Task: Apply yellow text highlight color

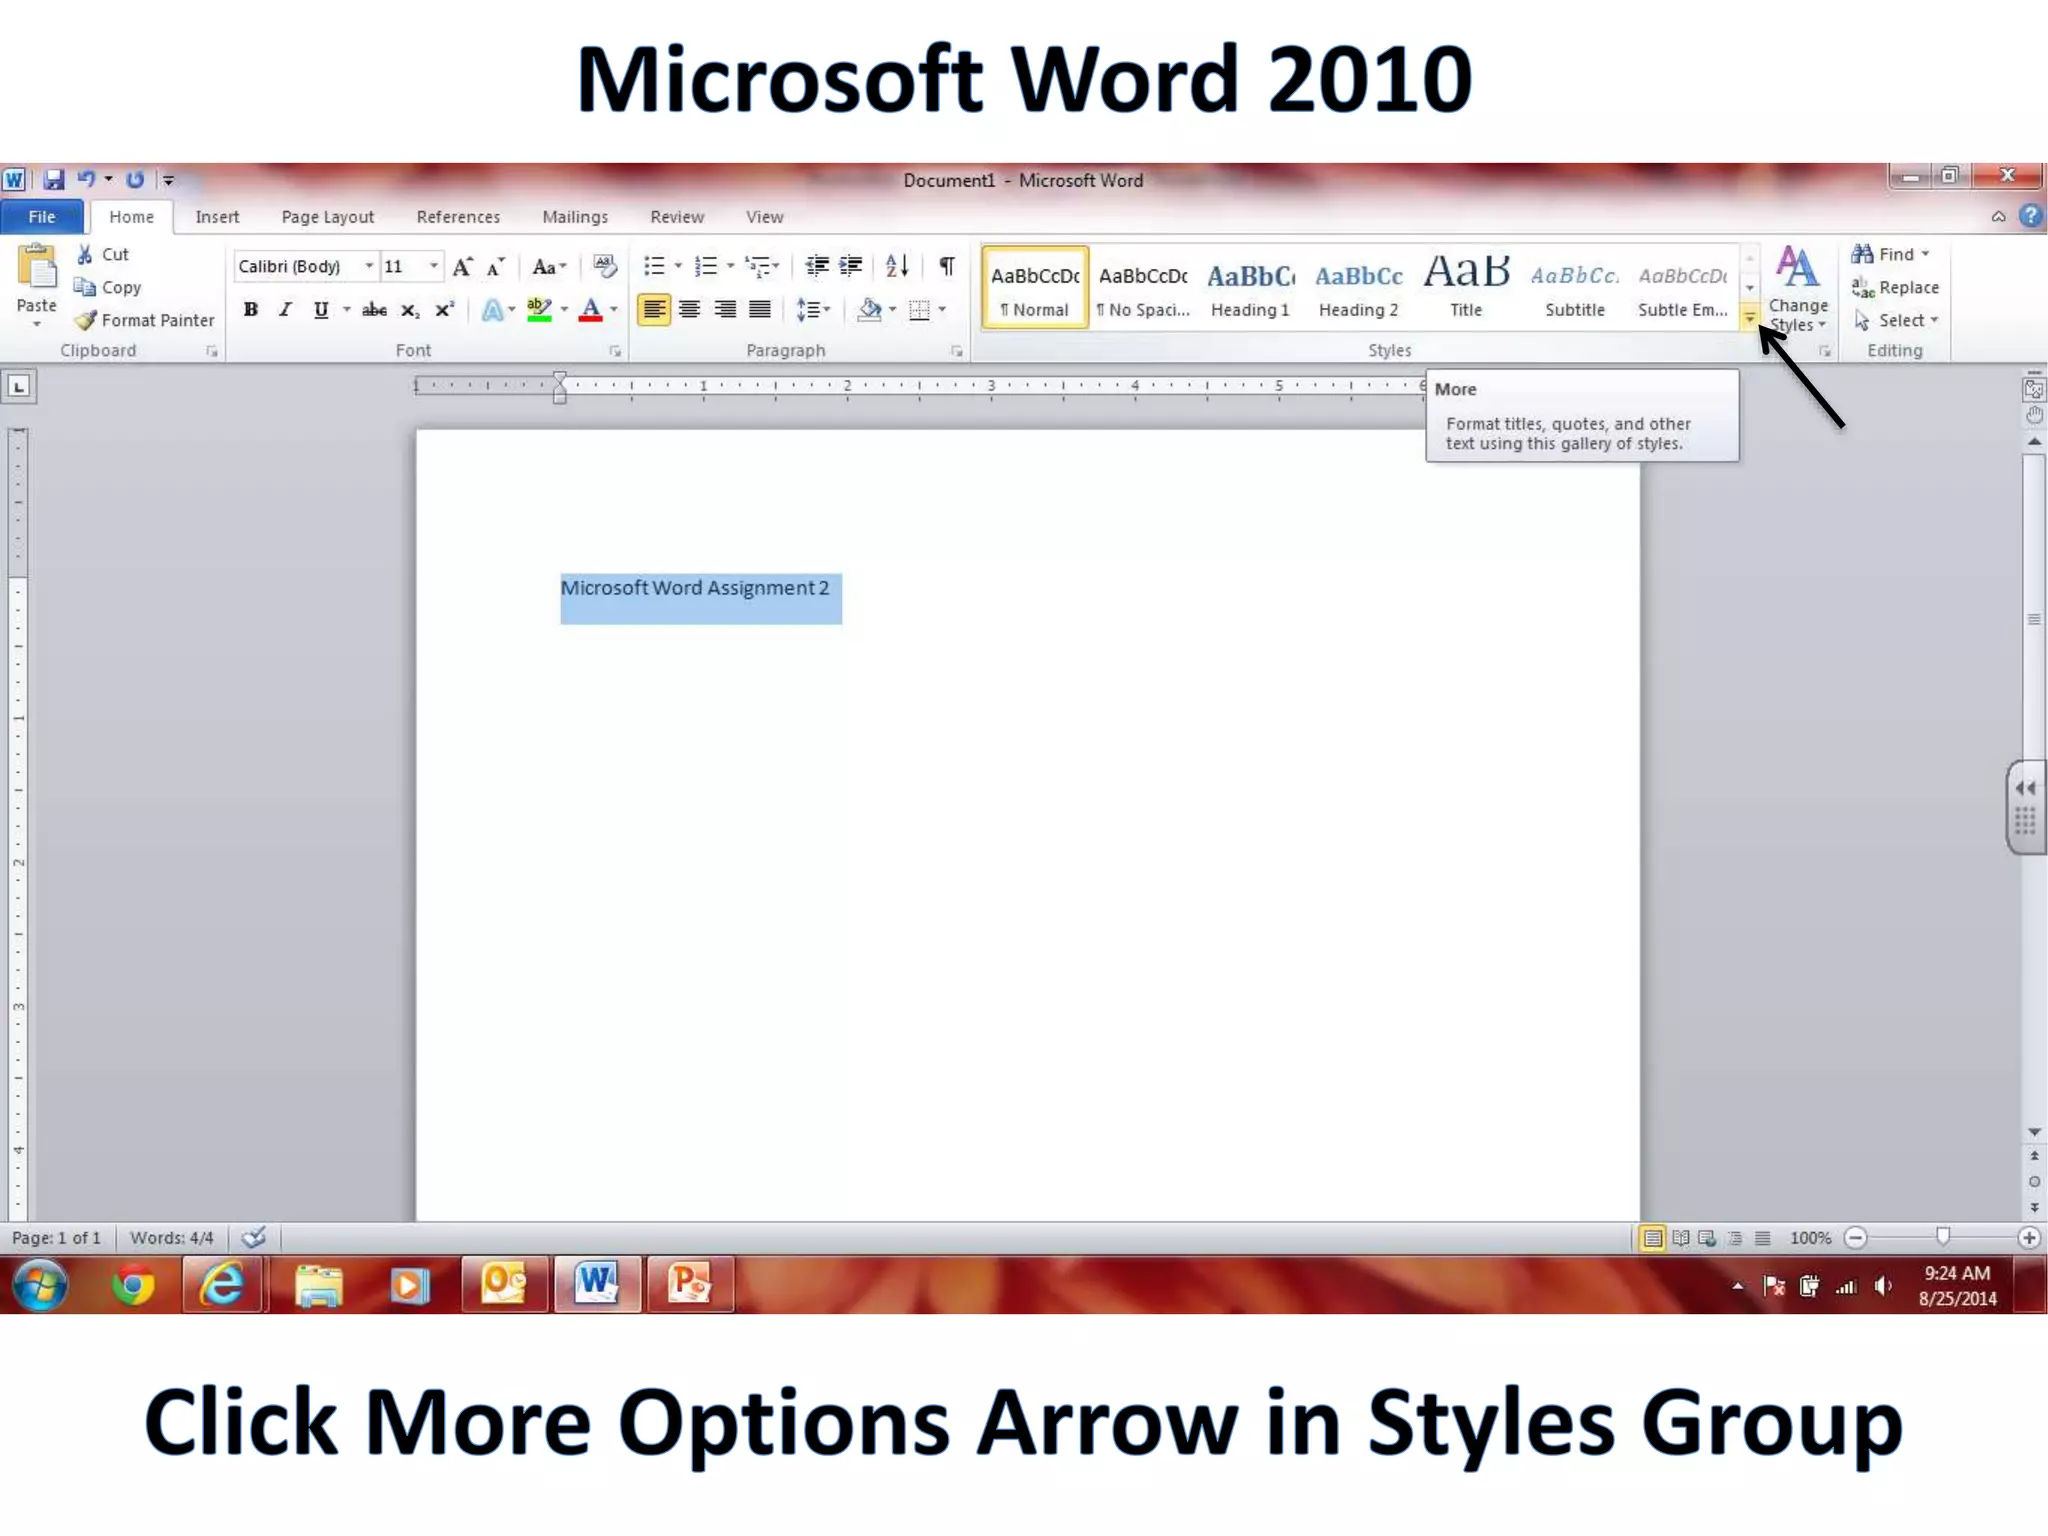Action: point(540,310)
